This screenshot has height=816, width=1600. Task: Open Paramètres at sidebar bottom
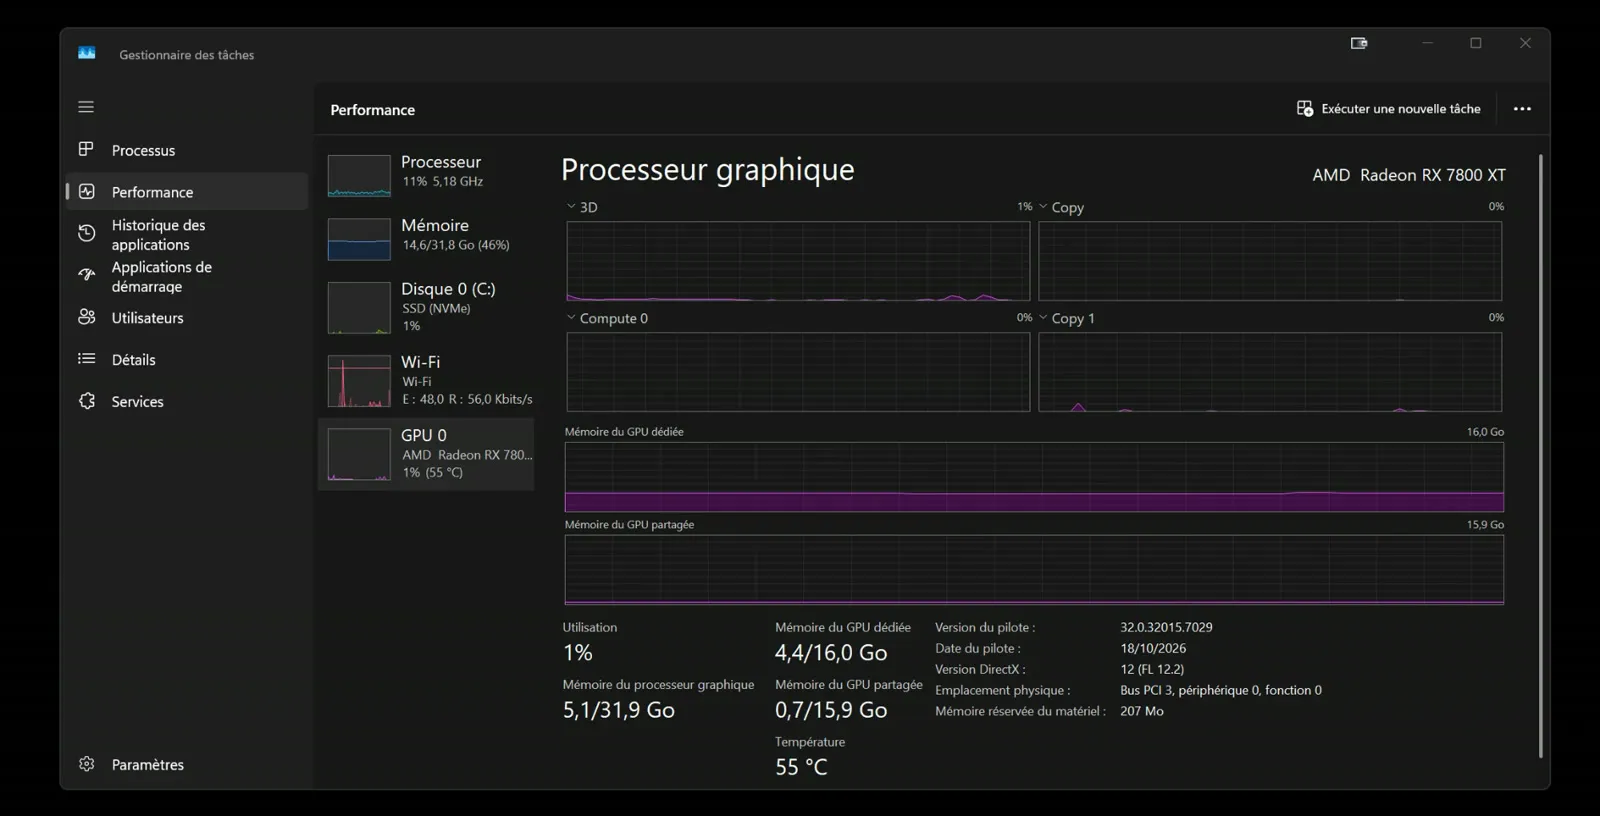[x=188, y=764]
